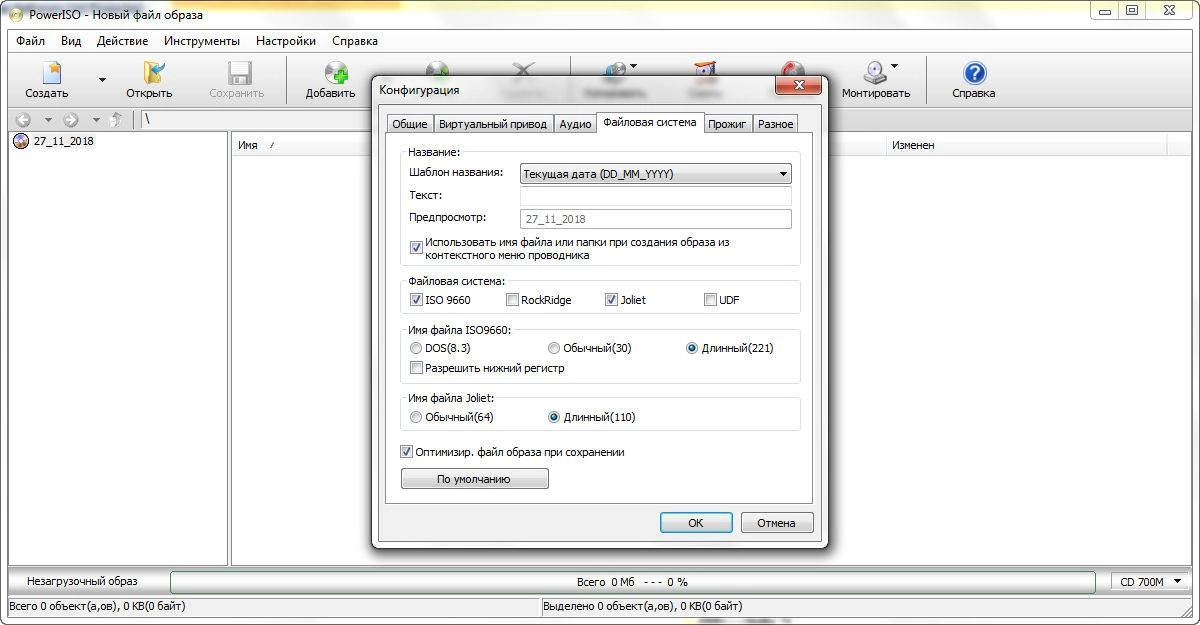
Task: Click the PowerISO title bar application icon
Action: click(x=16, y=14)
